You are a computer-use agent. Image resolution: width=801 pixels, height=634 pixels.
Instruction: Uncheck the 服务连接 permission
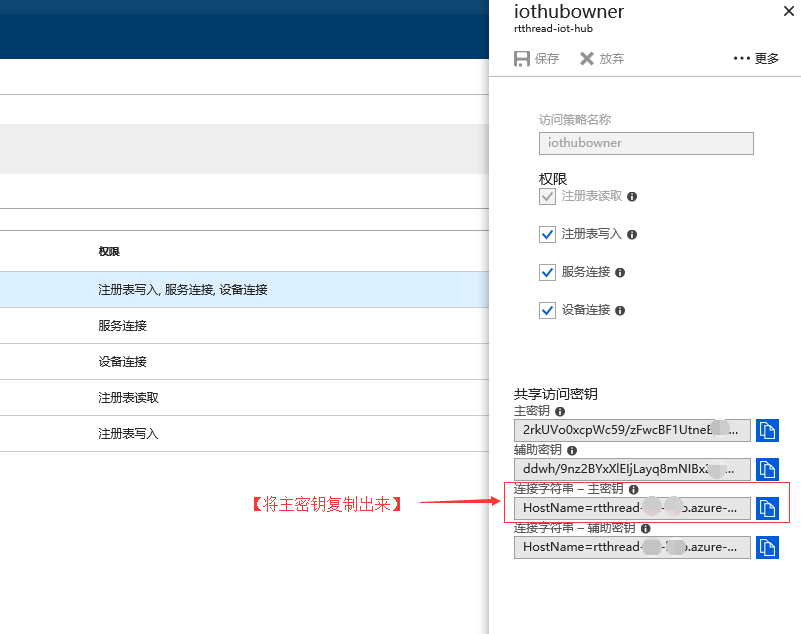tap(547, 272)
